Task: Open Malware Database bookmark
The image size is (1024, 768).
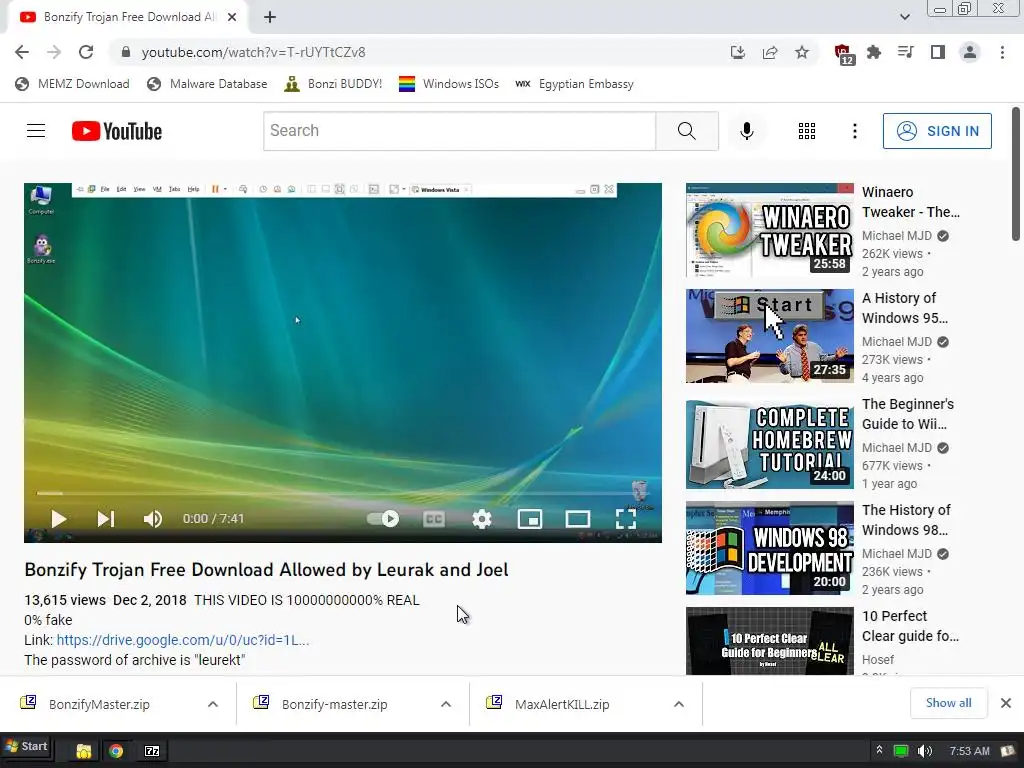Action: coord(207,84)
